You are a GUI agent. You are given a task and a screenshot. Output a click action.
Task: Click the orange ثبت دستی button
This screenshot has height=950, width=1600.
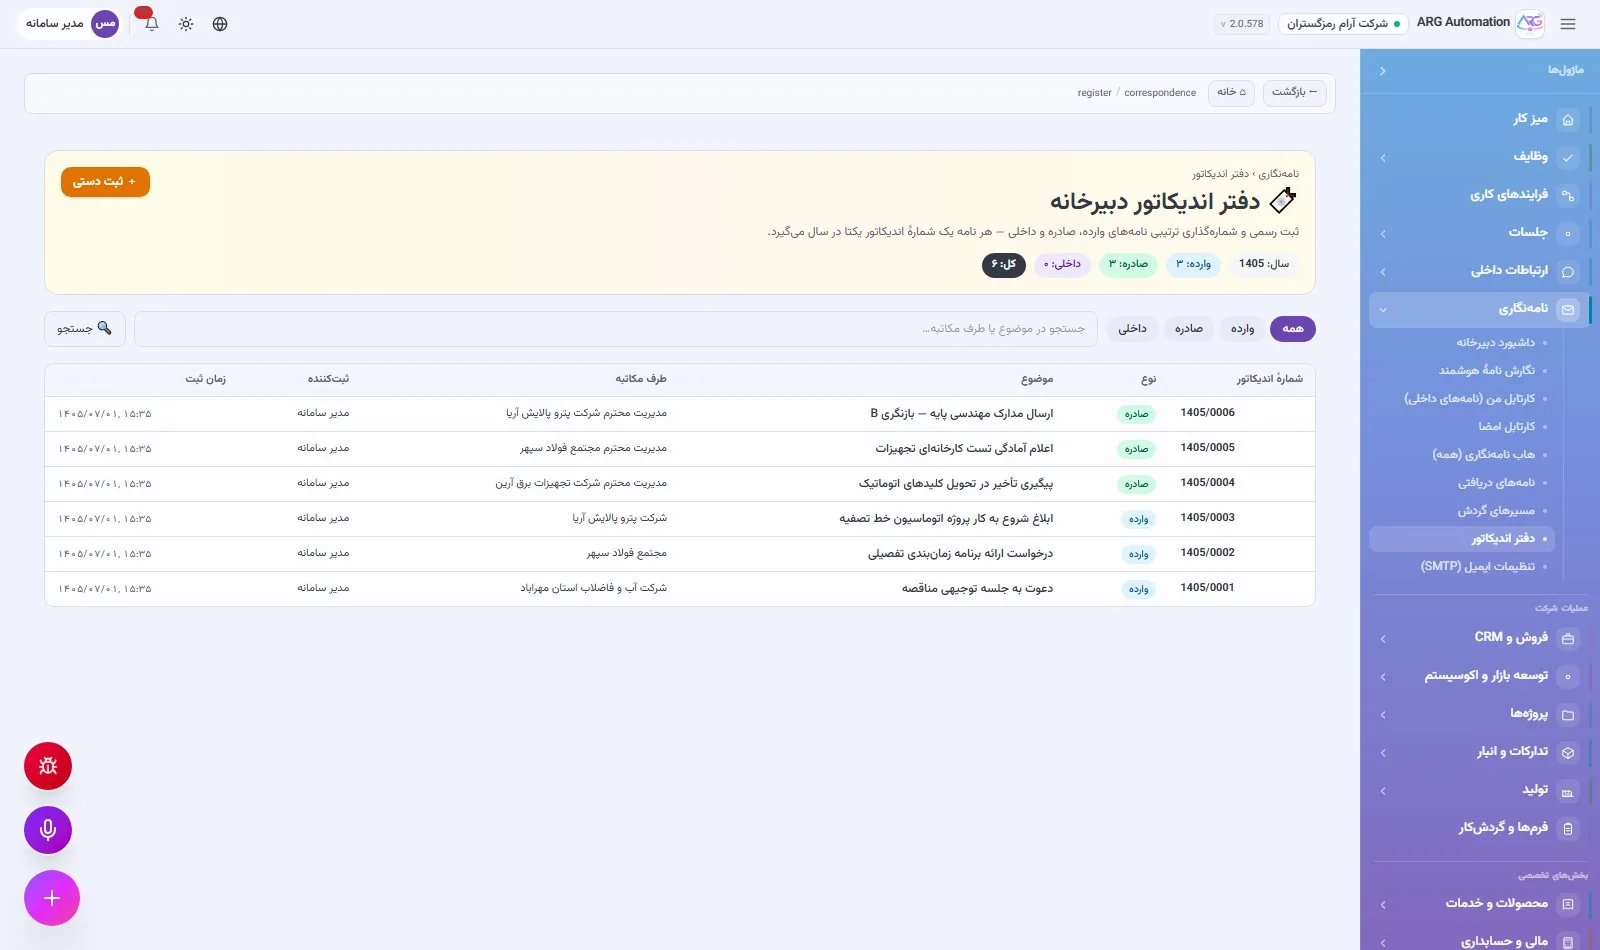[x=105, y=182]
